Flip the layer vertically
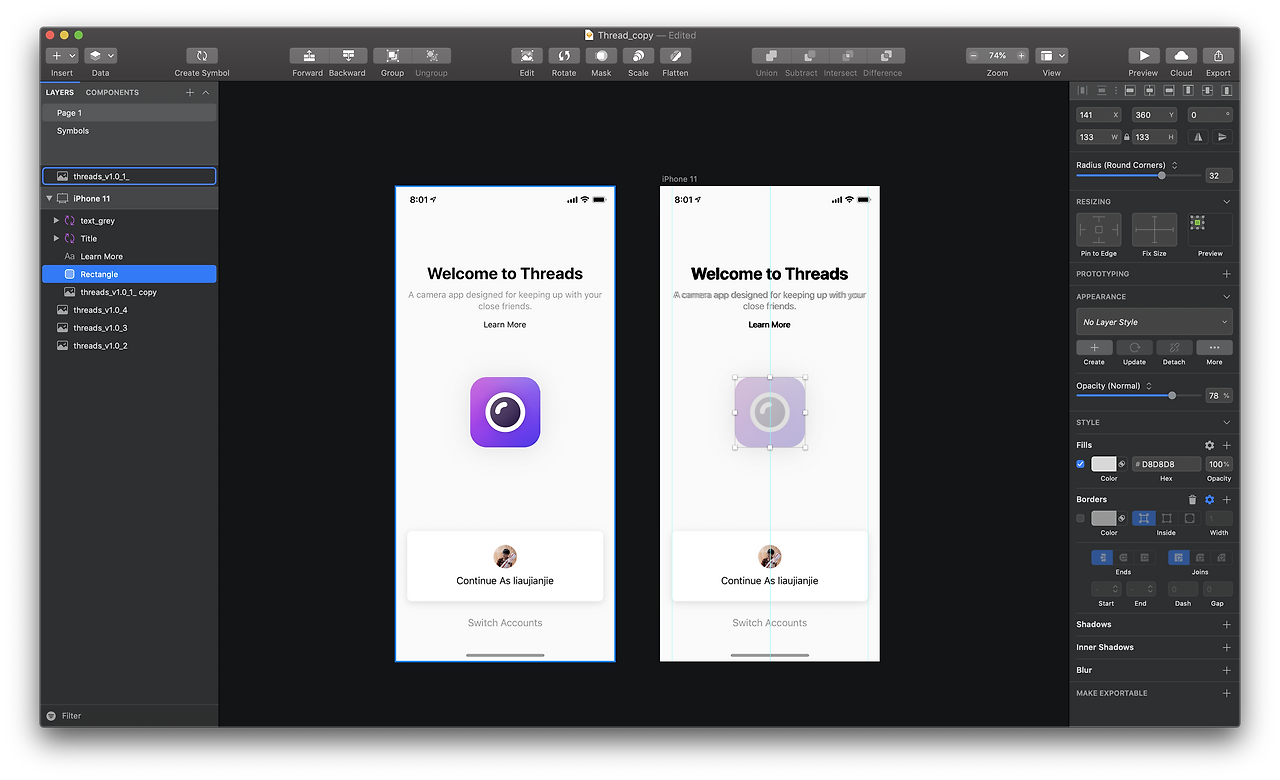The width and height of the screenshot is (1280, 780). [x=1222, y=137]
